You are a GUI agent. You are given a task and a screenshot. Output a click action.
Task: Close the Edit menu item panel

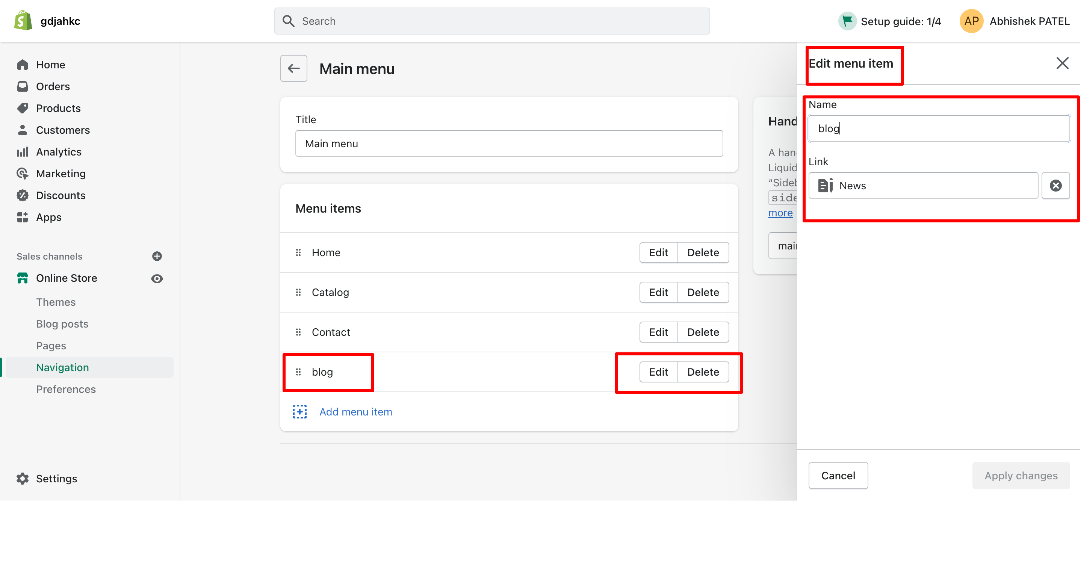pyautogui.click(x=1062, y=63)
